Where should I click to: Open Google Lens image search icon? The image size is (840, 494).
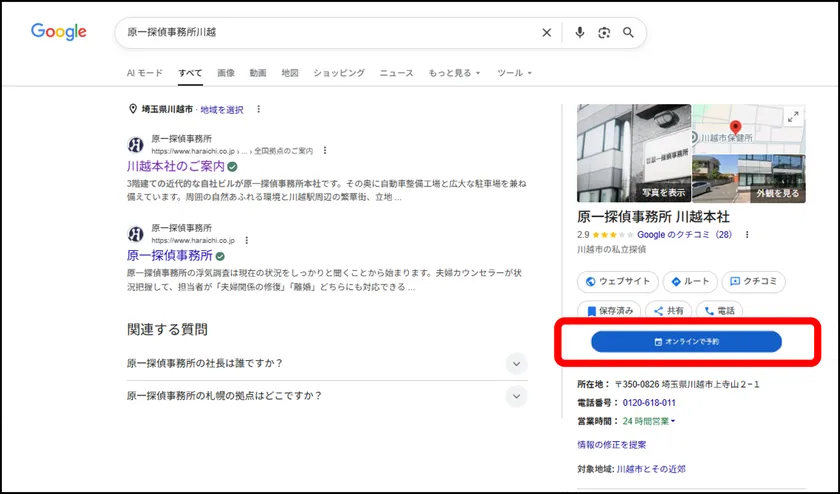point(604,33)
